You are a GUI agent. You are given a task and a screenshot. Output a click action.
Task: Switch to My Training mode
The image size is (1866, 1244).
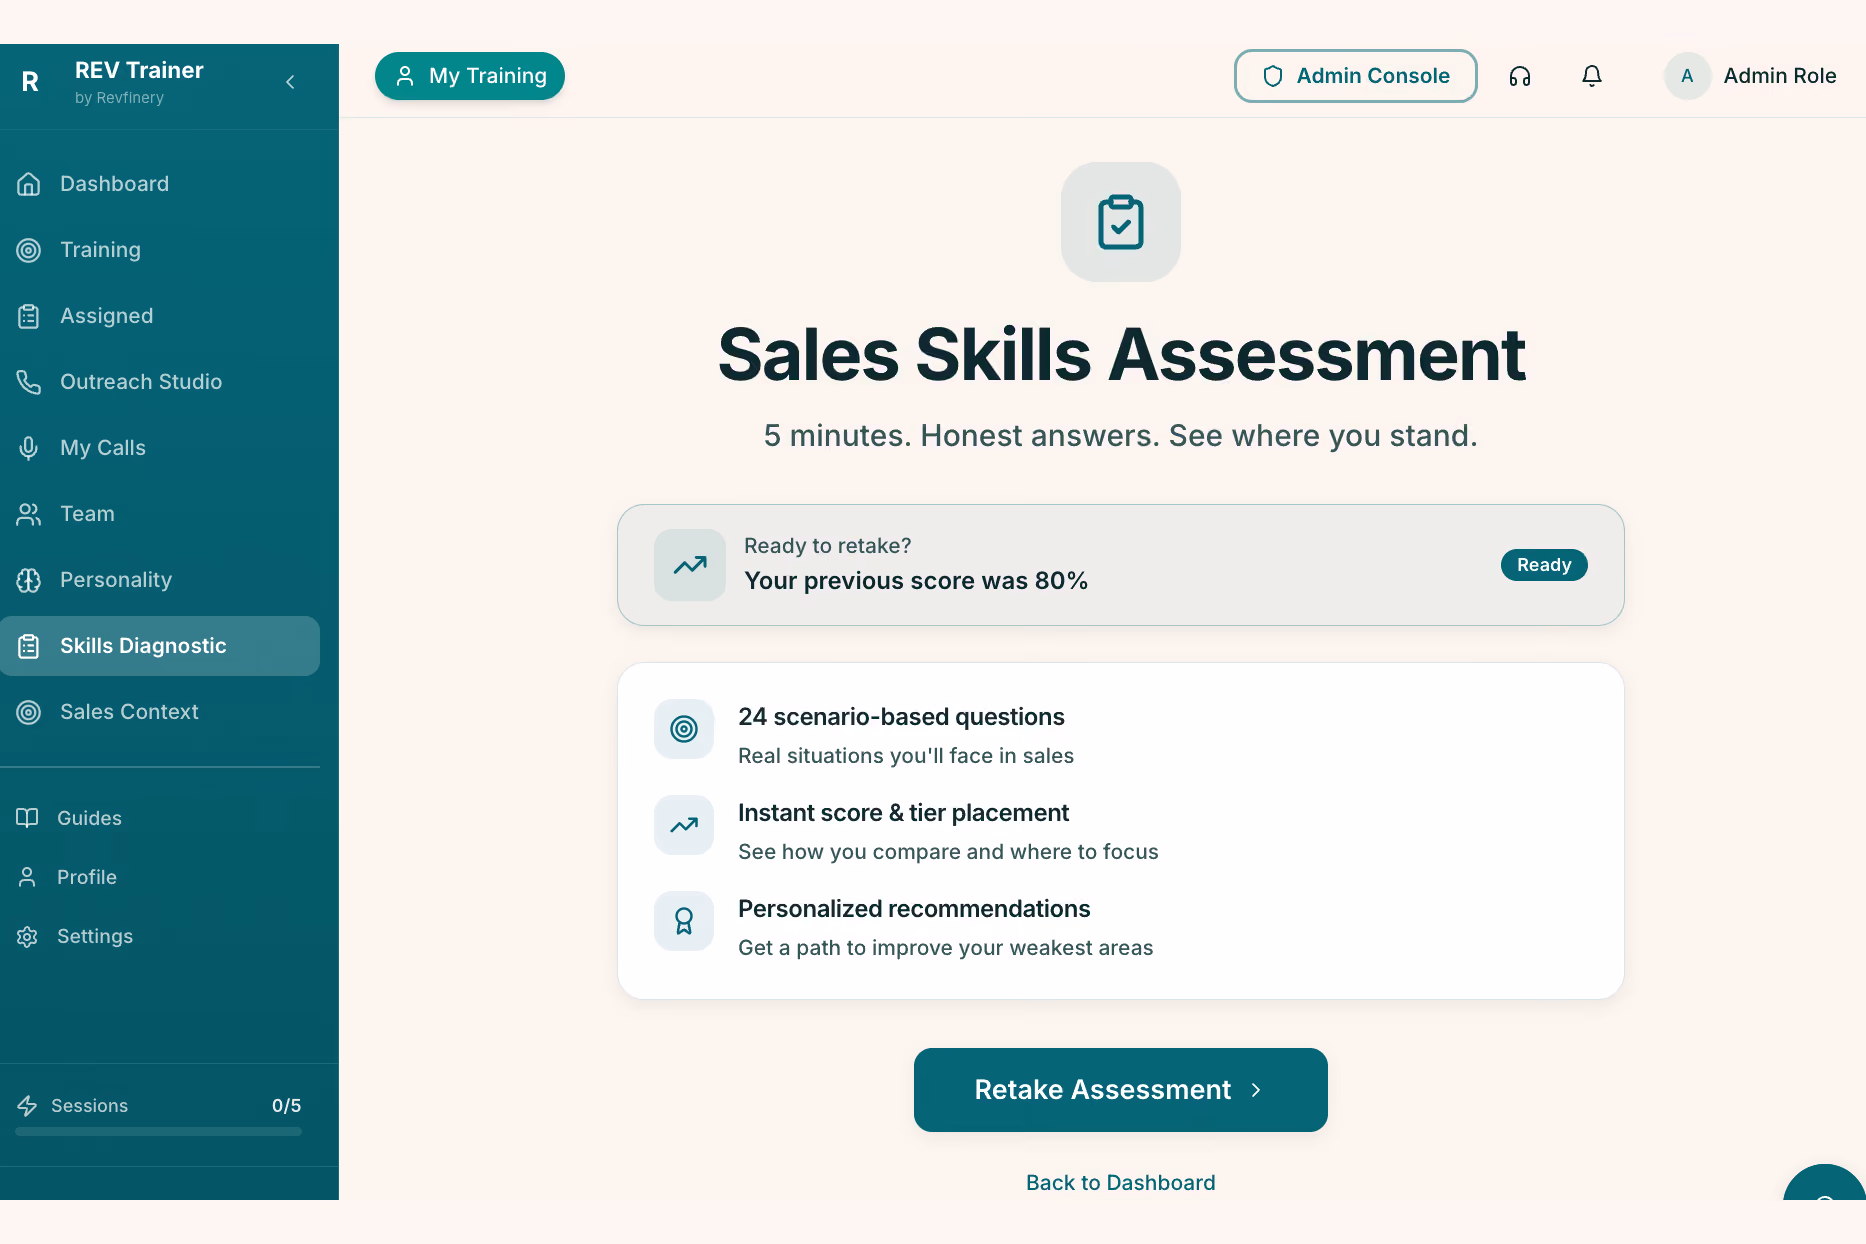coord(470,76)
